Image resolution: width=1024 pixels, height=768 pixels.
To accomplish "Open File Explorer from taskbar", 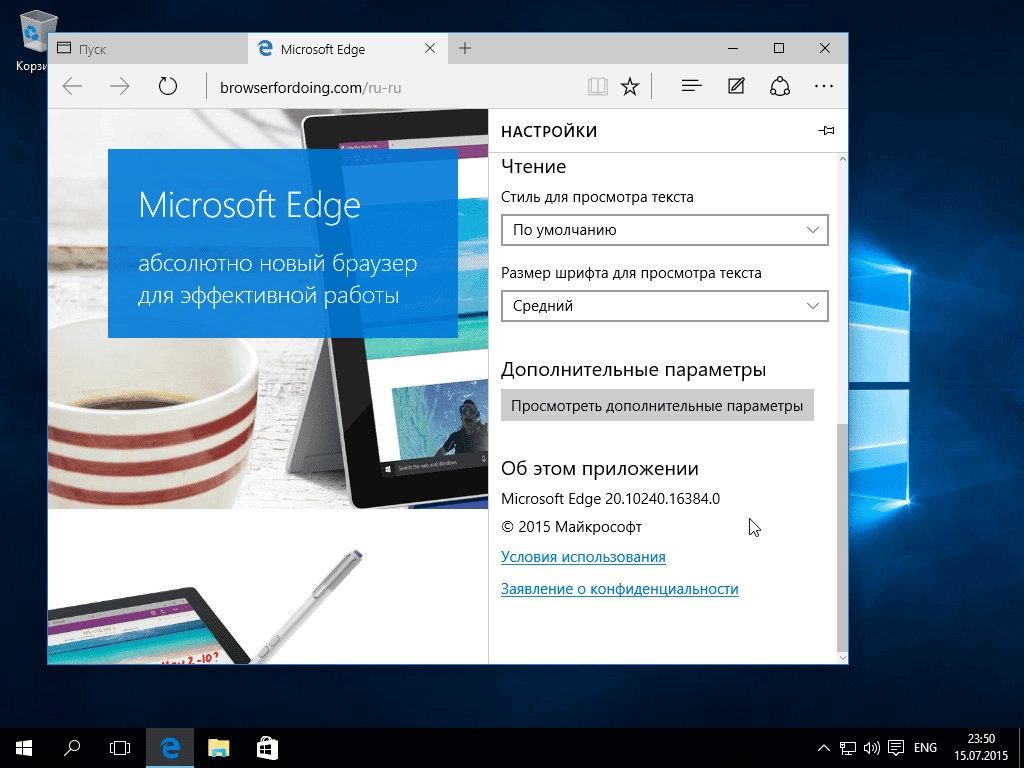I will (218, 748).
